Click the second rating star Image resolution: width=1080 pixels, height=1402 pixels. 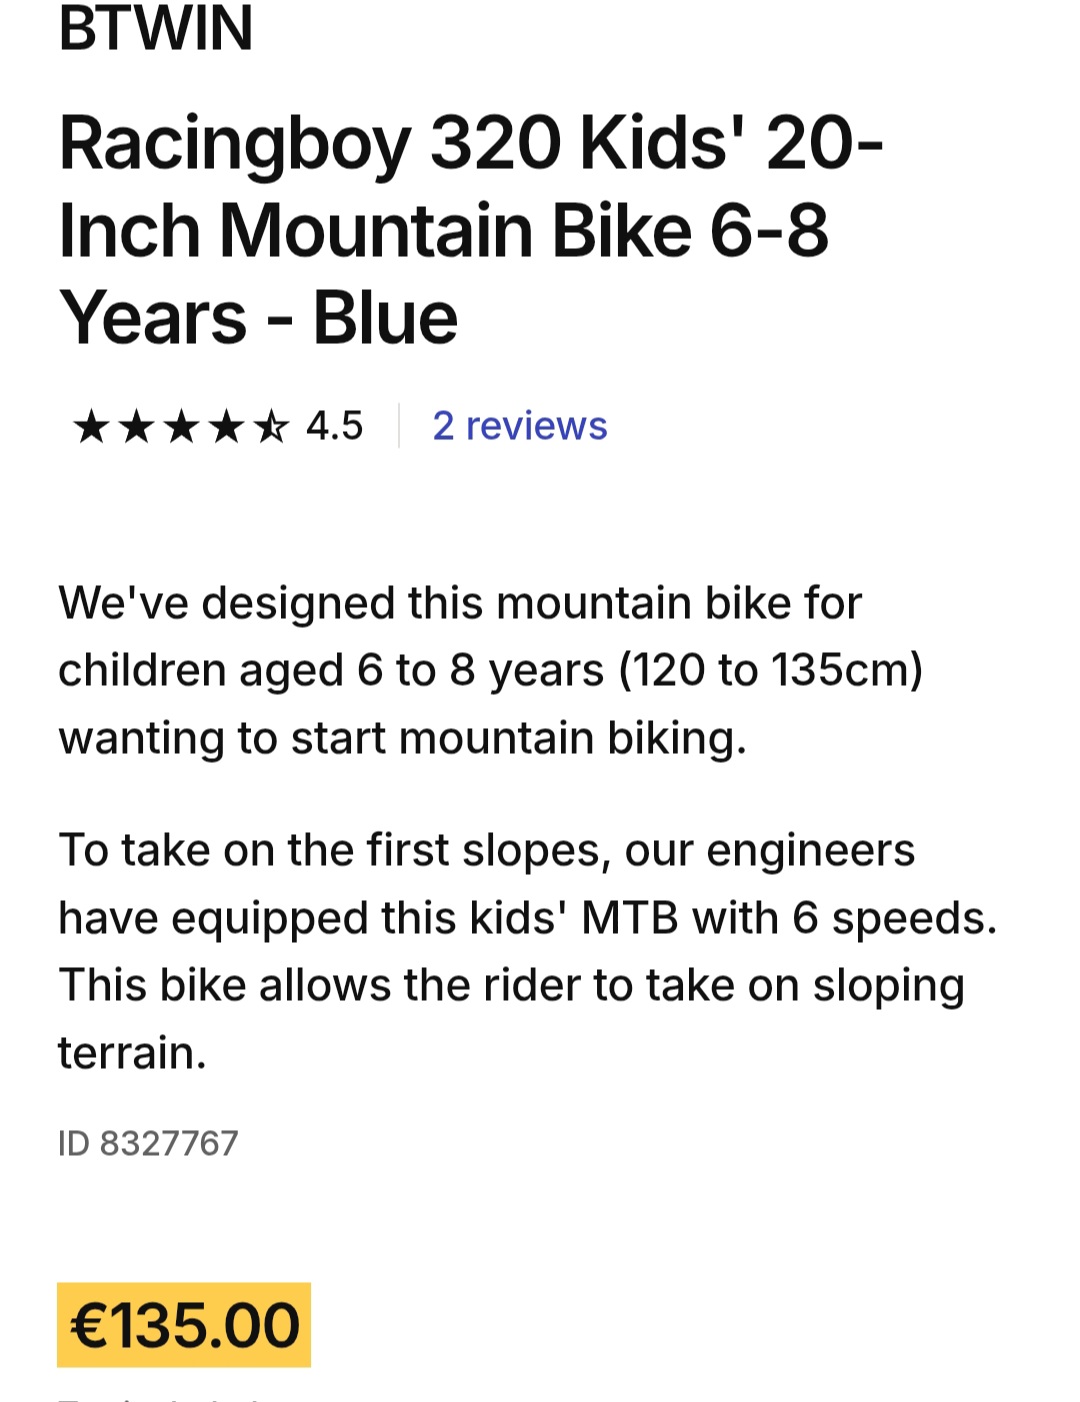(136, 427)
